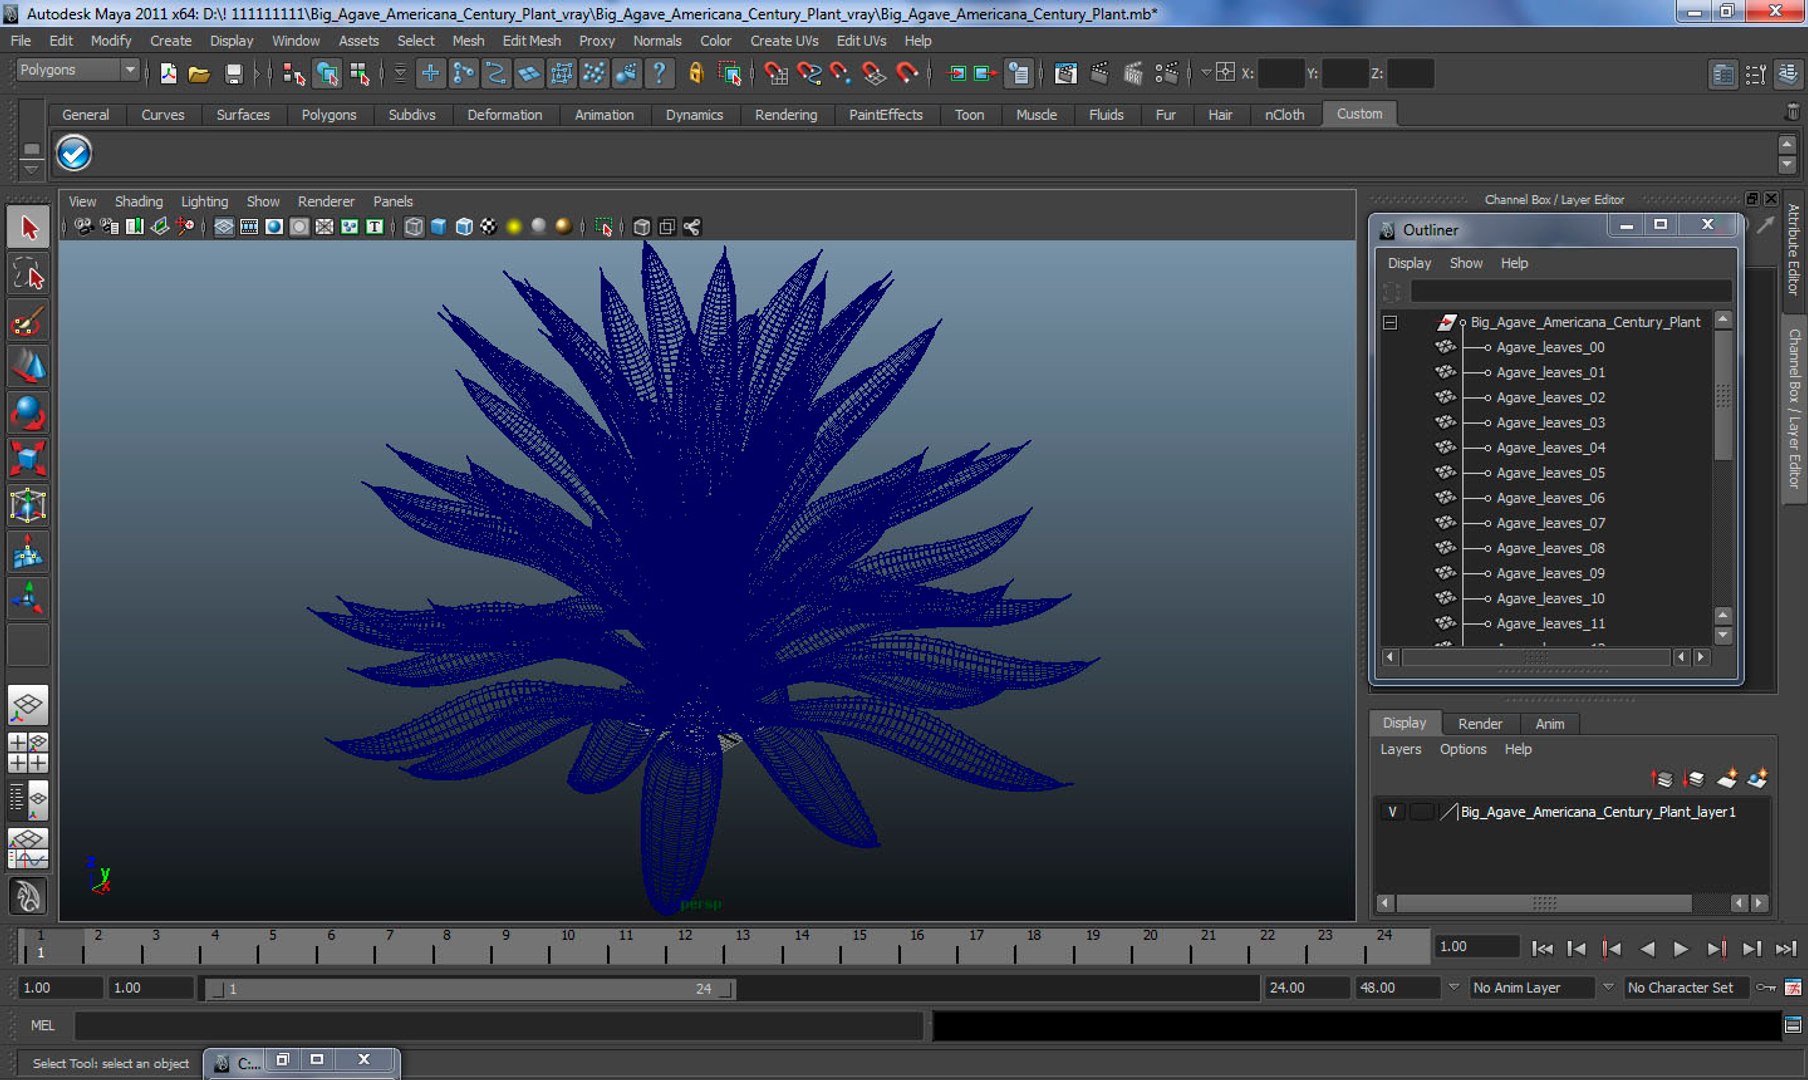Collapse Big_Agave_Americana_Century_Plant group in Outliner
Screen dimensions: 1808x1080
(1390, 322)
